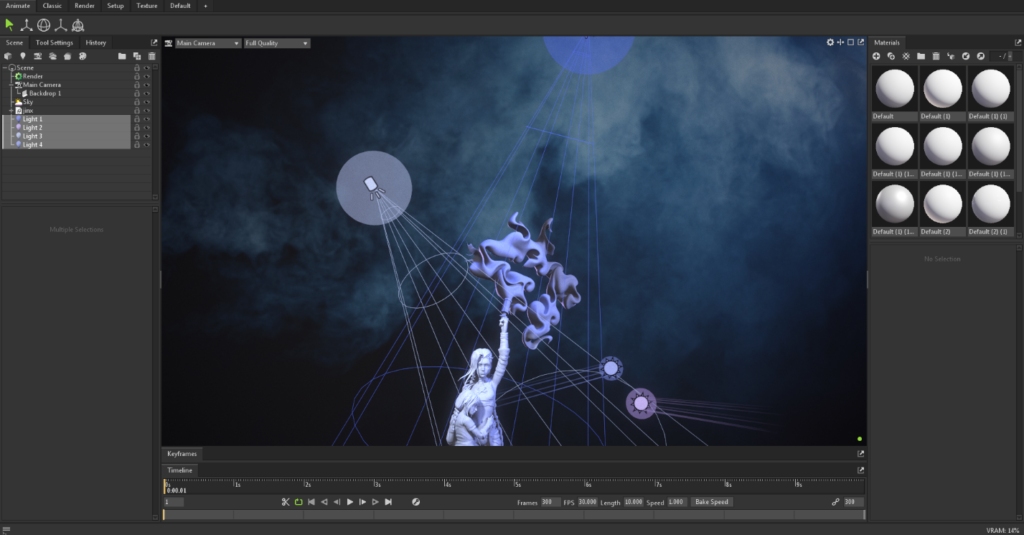
Task: Click the remove unused materials icon
Action: [906, 56]
